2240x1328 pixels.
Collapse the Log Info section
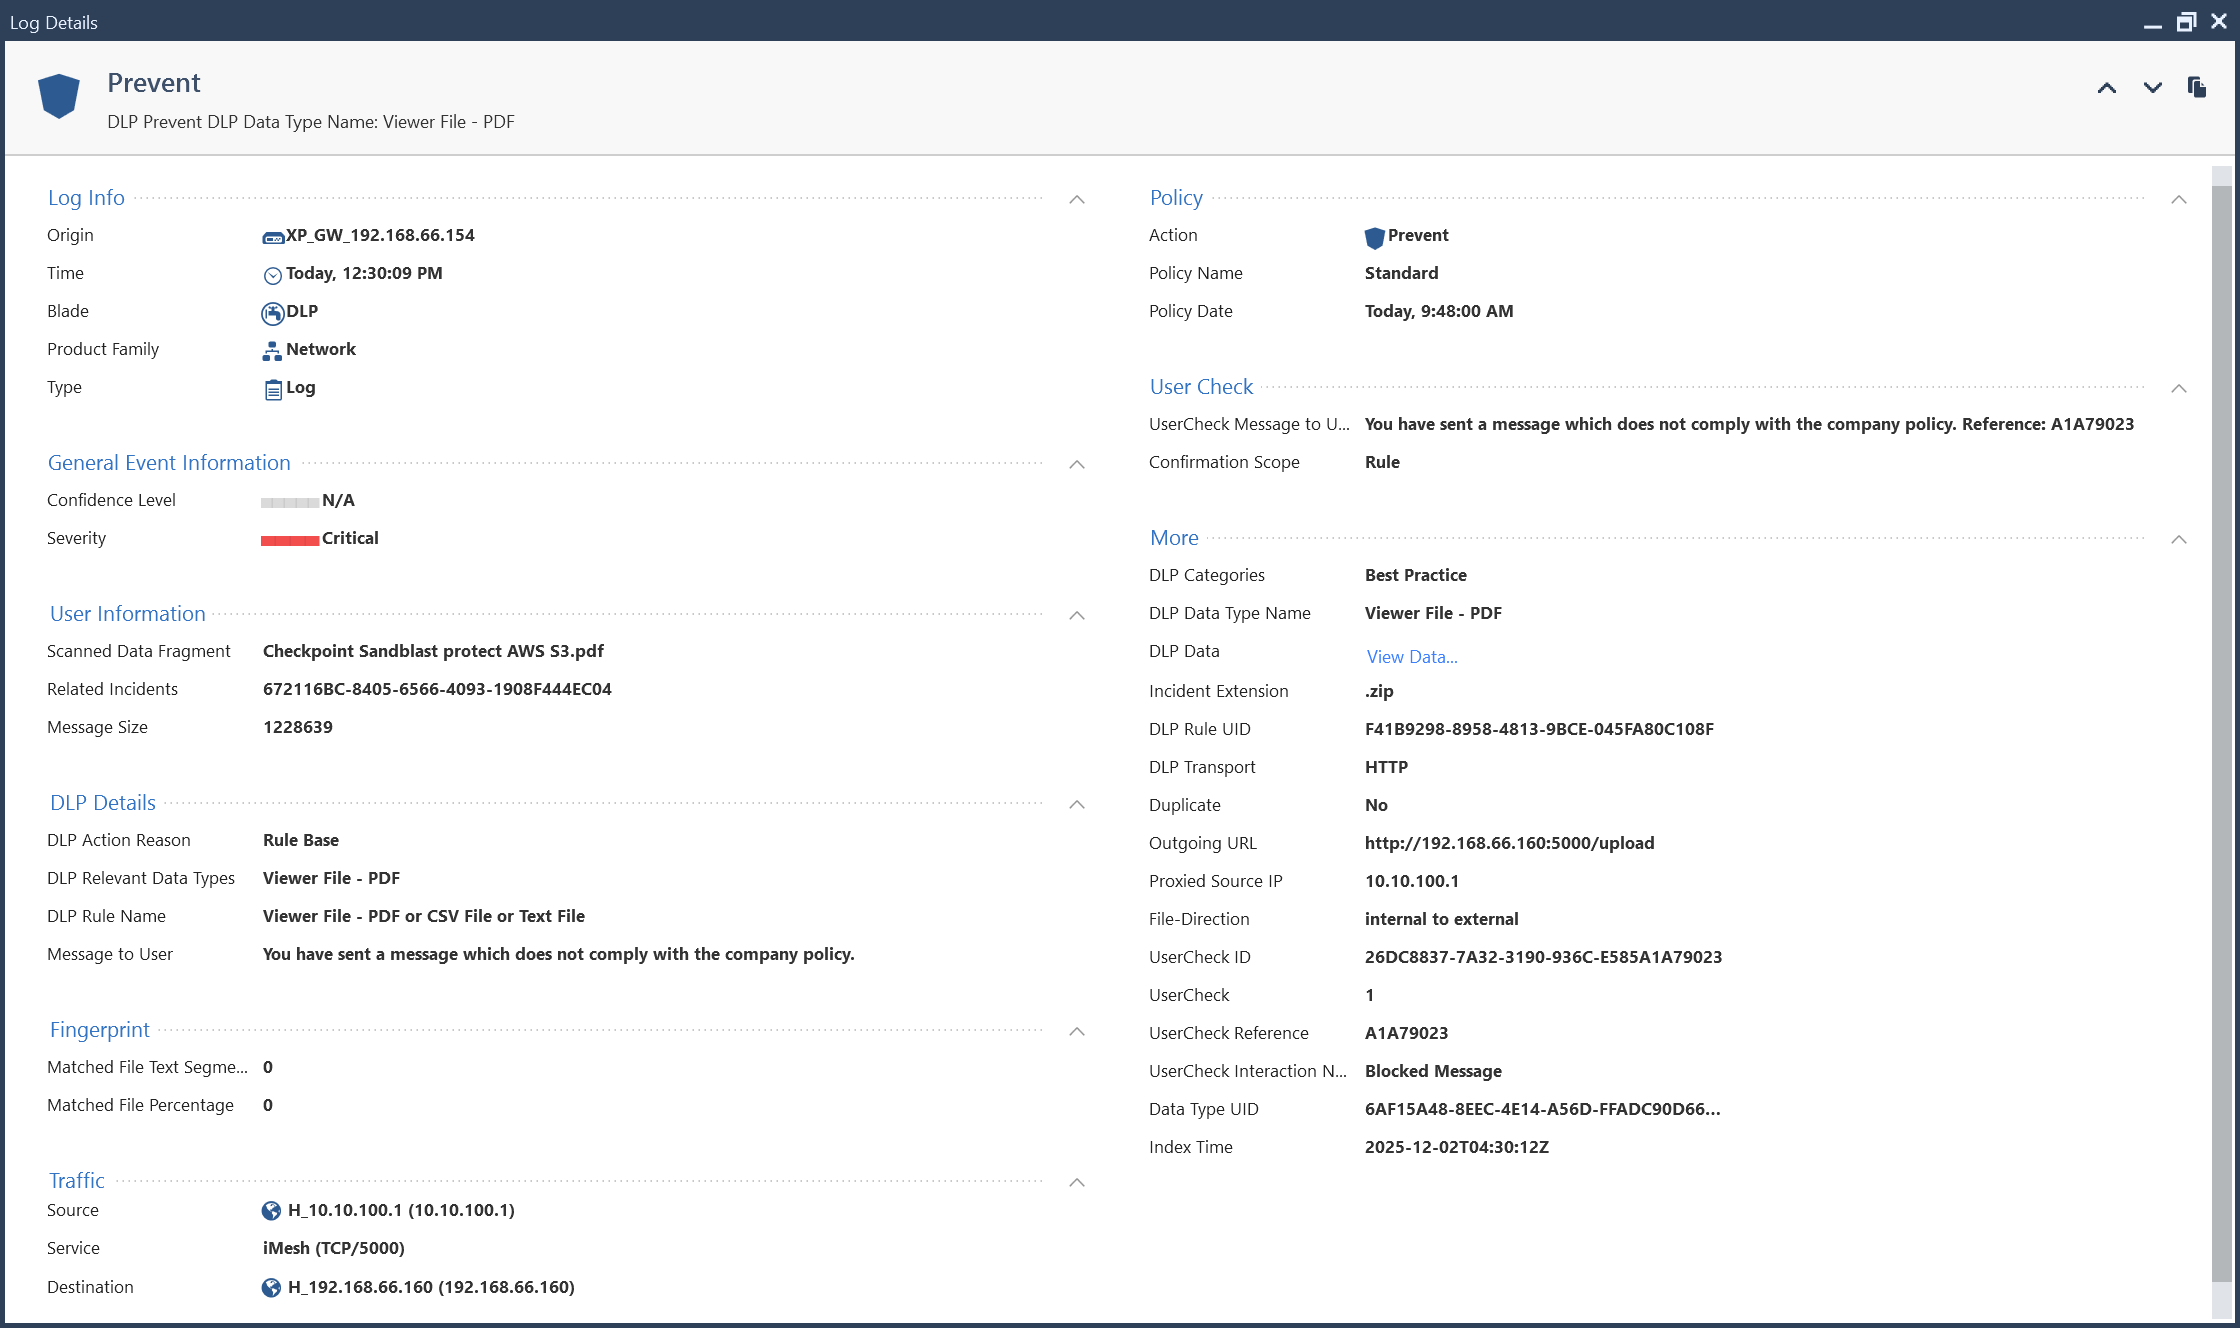point(1077,199)
